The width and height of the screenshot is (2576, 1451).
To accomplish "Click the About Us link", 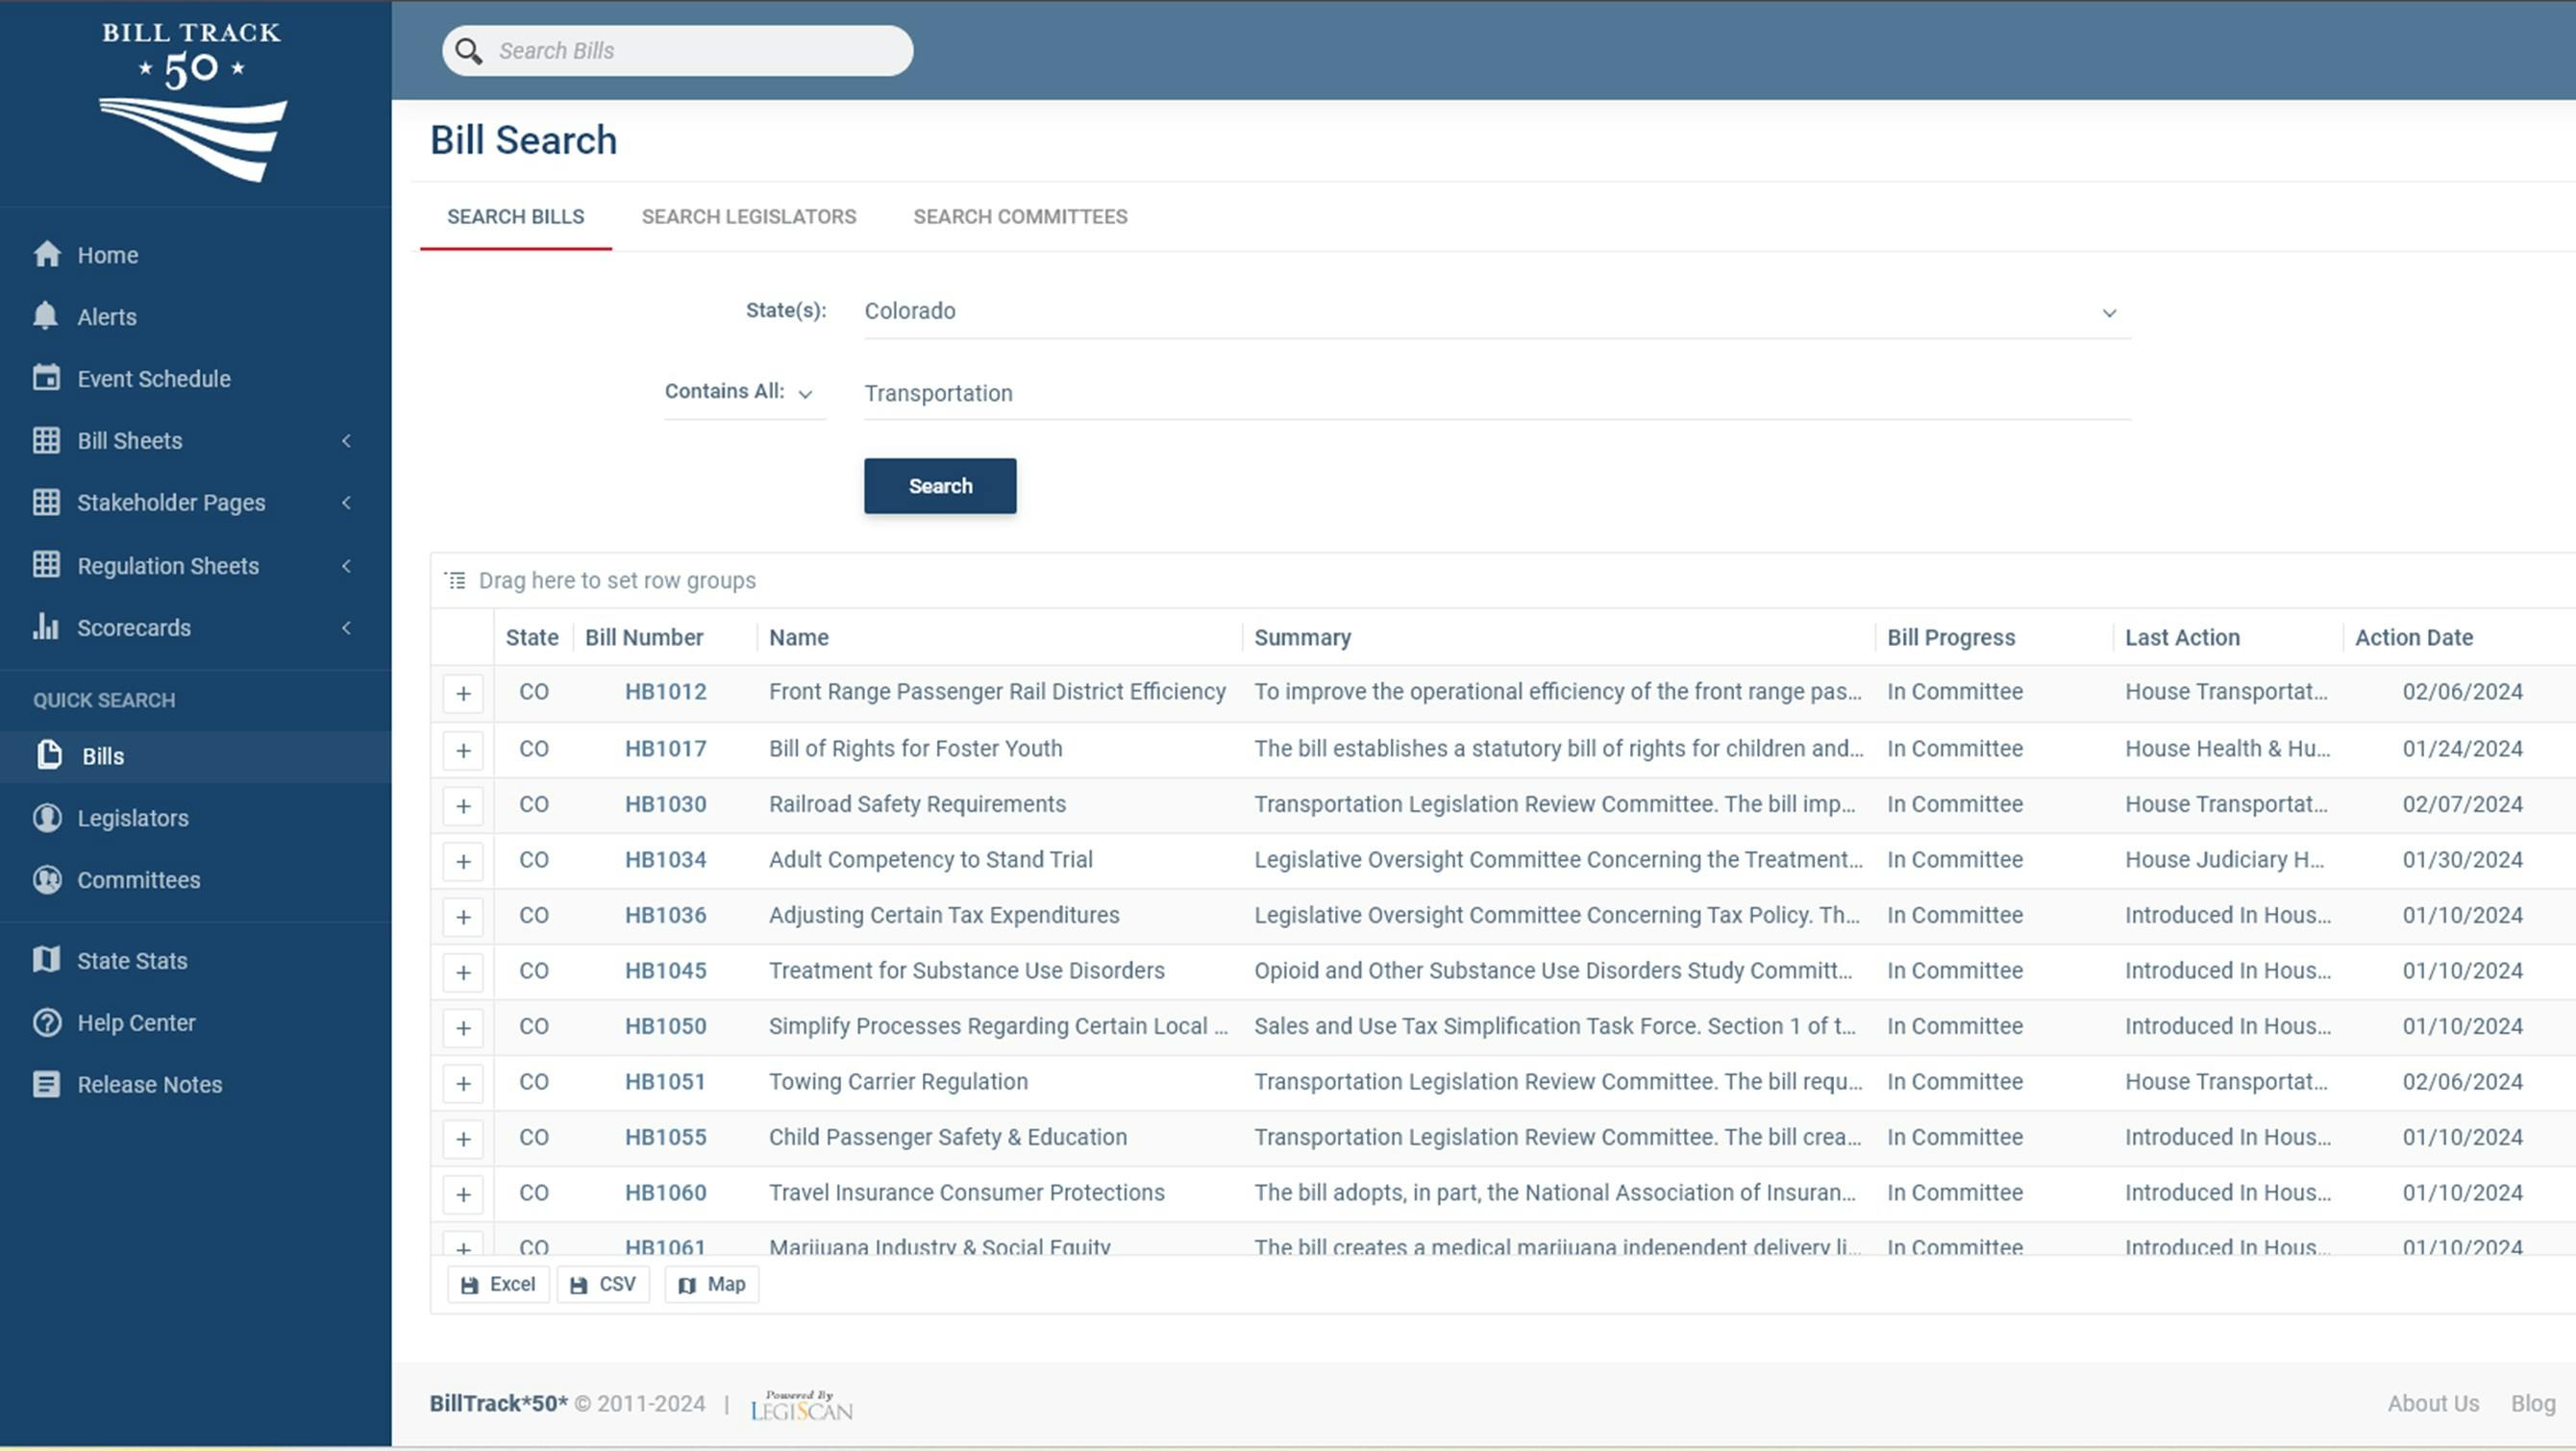I will coord(2433,1403).
